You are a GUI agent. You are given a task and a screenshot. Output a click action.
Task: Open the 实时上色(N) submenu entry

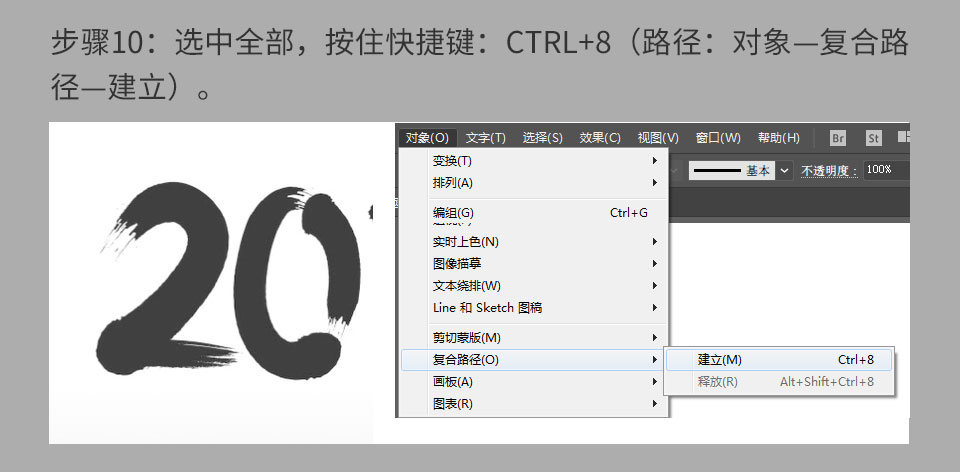(x=533, y=242)
